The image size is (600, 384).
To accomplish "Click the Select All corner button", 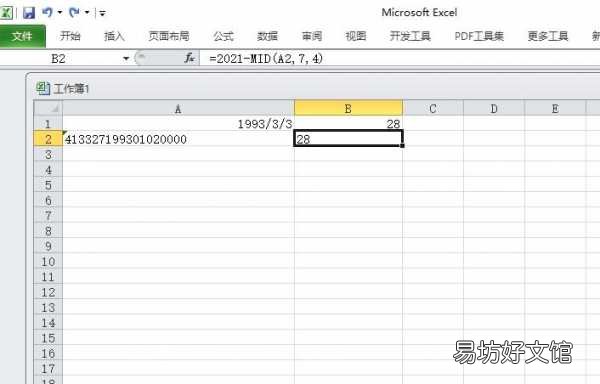I will coord(48,108).
